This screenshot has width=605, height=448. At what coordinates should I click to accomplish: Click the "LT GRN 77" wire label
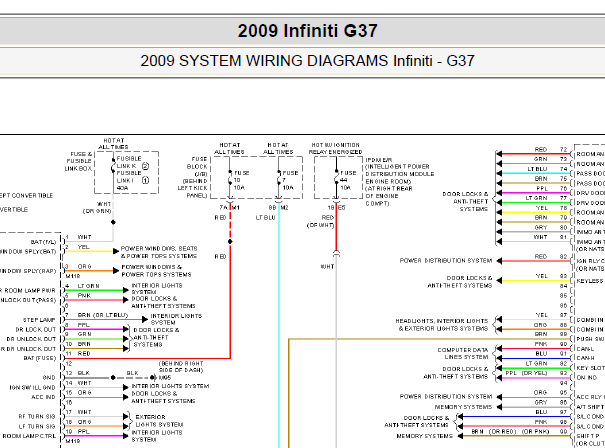pos(546,198)
